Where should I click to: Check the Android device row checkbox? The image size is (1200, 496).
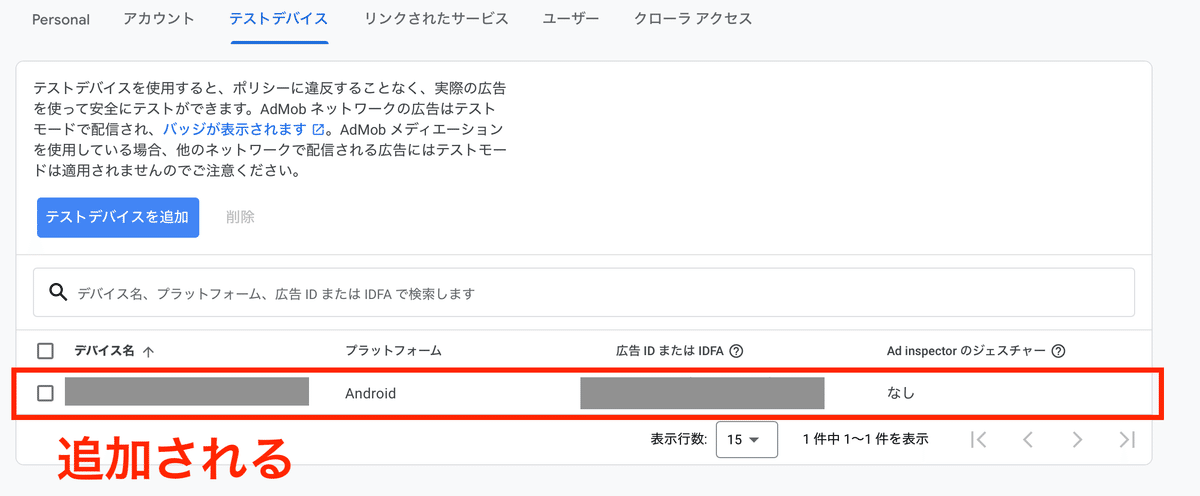click(45, 393)
